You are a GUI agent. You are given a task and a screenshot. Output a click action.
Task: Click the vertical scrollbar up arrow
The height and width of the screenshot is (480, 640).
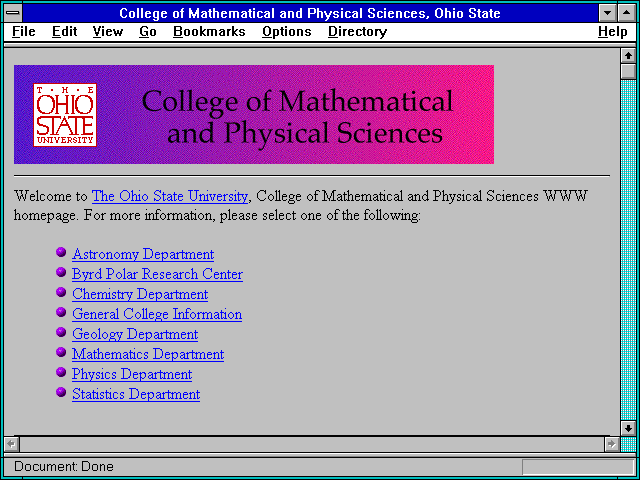(x=628, y=56)
